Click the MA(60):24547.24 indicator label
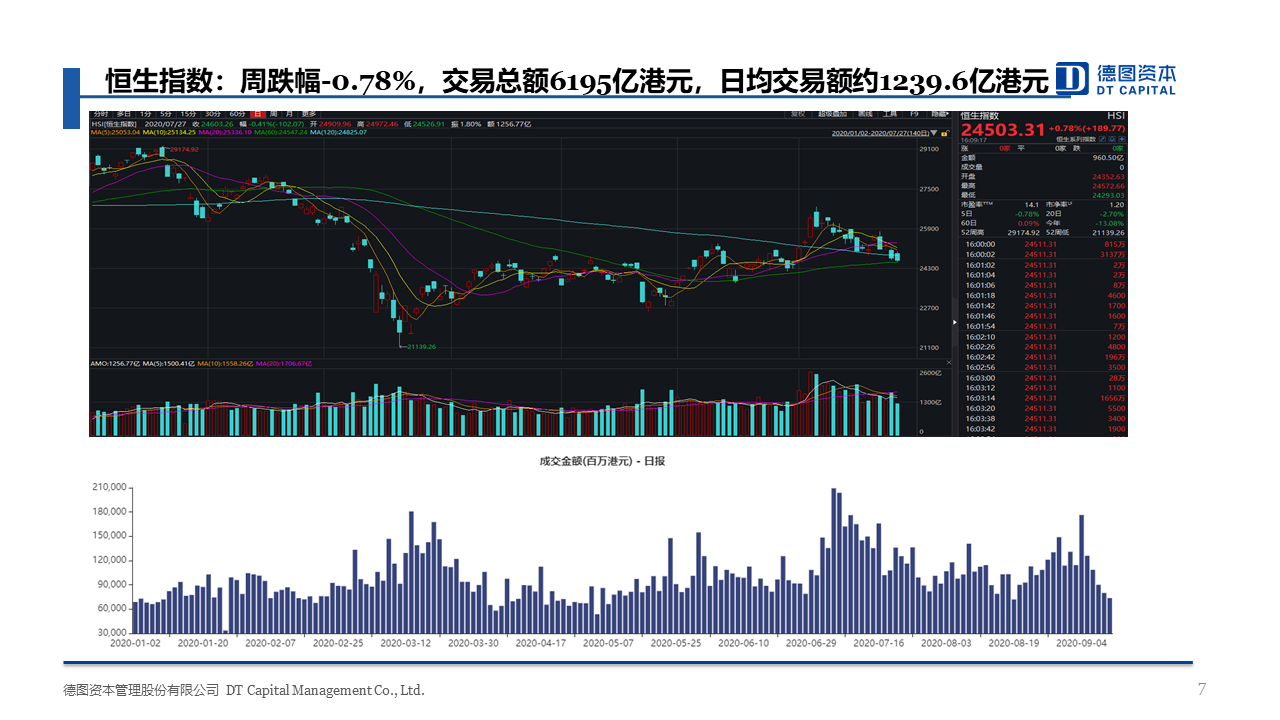 coord(281,132)
